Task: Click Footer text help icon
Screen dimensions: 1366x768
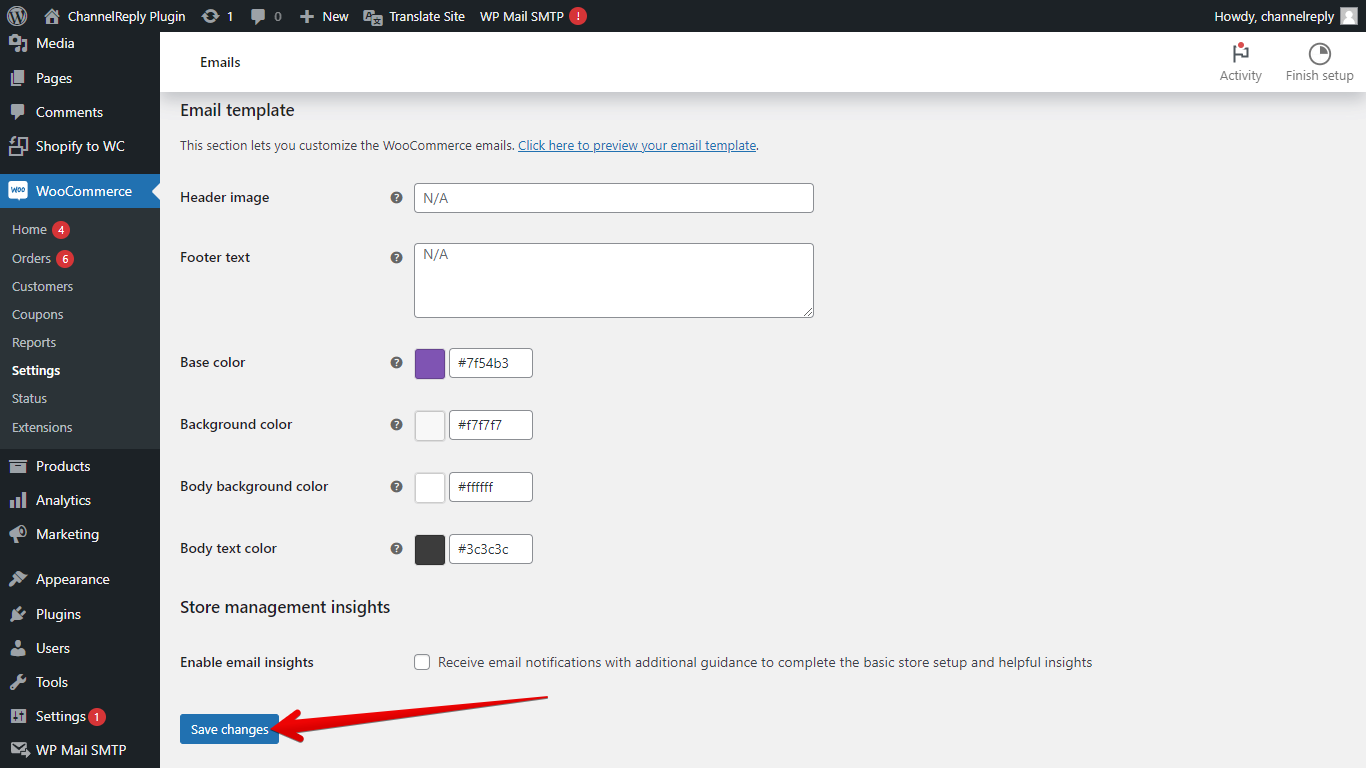Action: tap(396, 258)
